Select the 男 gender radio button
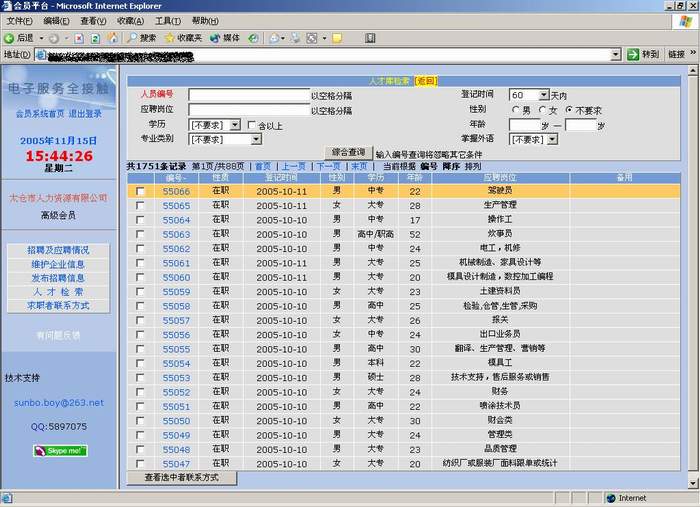Image resolution: width=700 pixels, height=507 pixels. click(516, 110)
